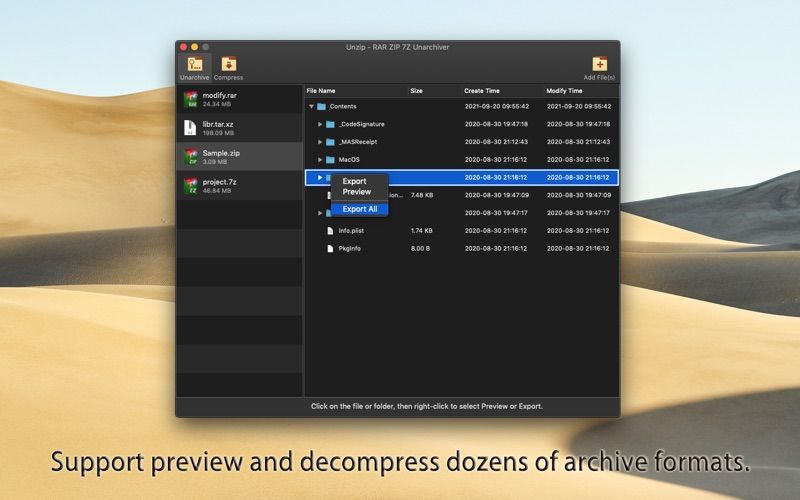This screenshot has height=500, width=800.
Task: Select the libr.tar.xz file icon
Action: pos(190,127)
